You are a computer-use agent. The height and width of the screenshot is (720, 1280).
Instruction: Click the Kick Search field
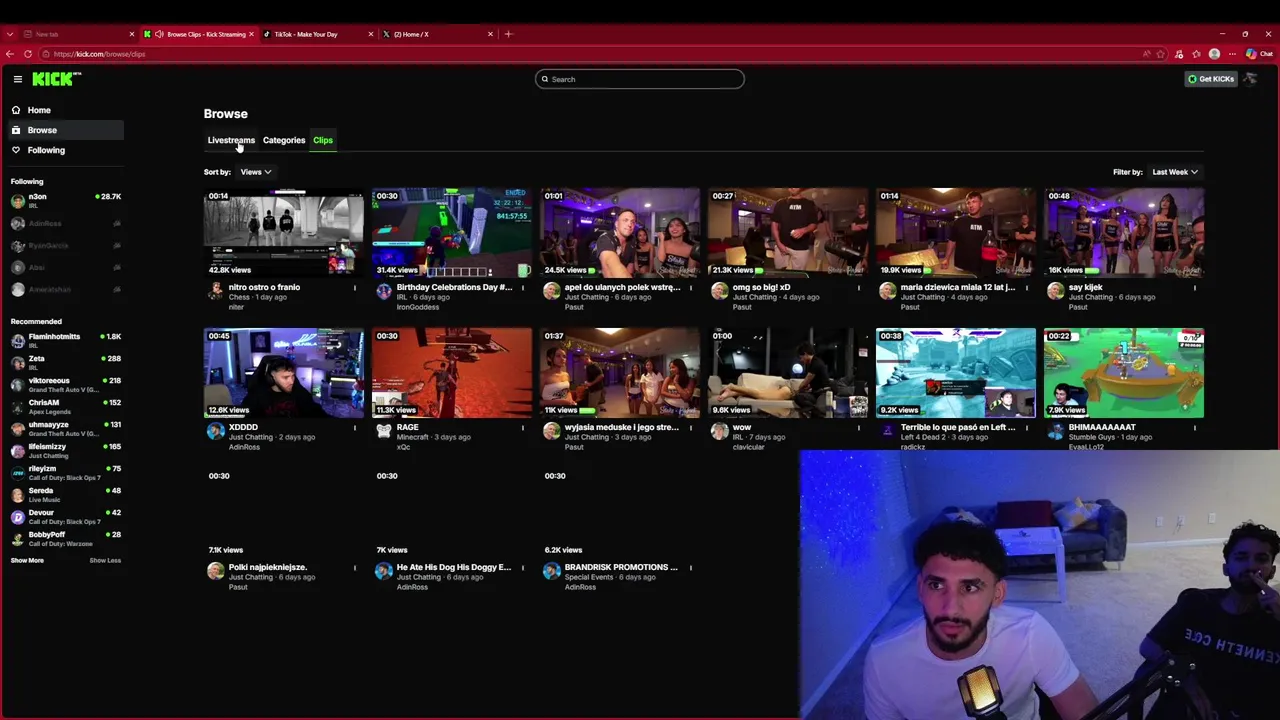pos(640,79)
